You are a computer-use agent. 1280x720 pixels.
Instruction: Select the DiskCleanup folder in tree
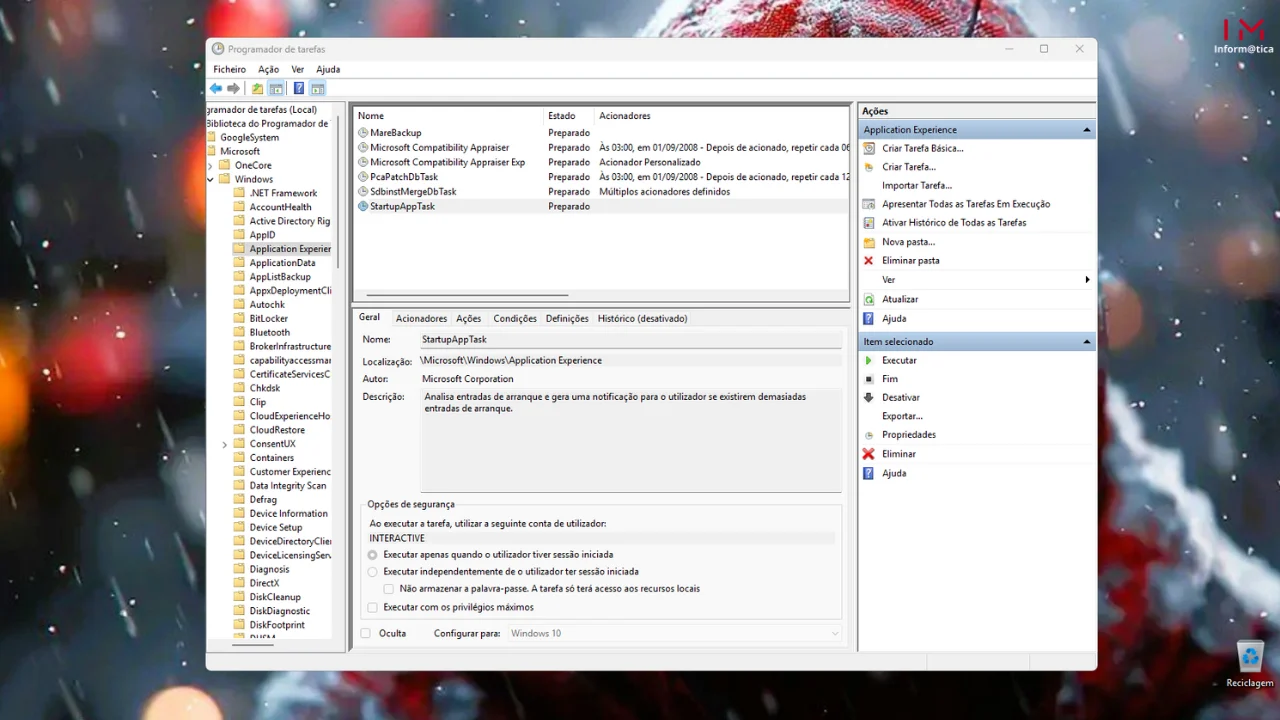[275, 597]
